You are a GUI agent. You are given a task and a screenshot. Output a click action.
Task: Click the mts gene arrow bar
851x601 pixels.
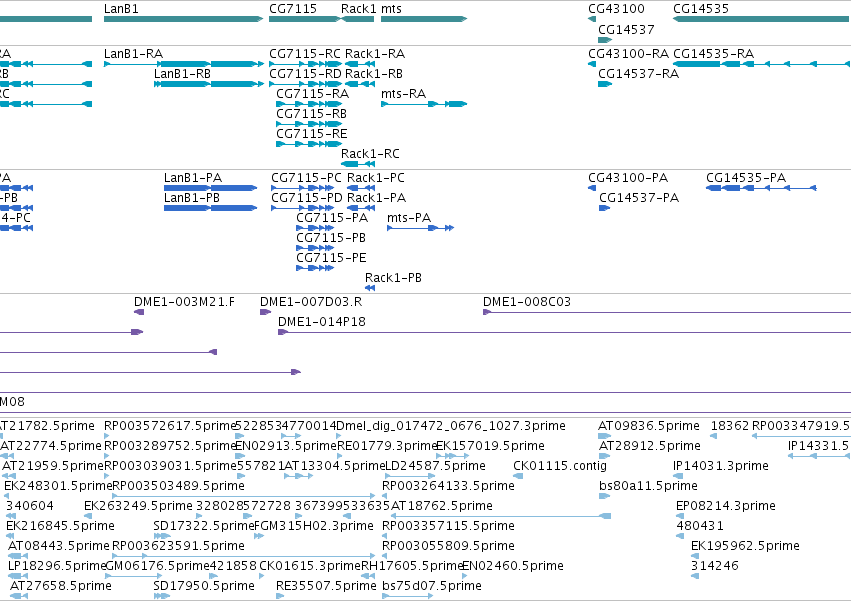click(424, 19)
